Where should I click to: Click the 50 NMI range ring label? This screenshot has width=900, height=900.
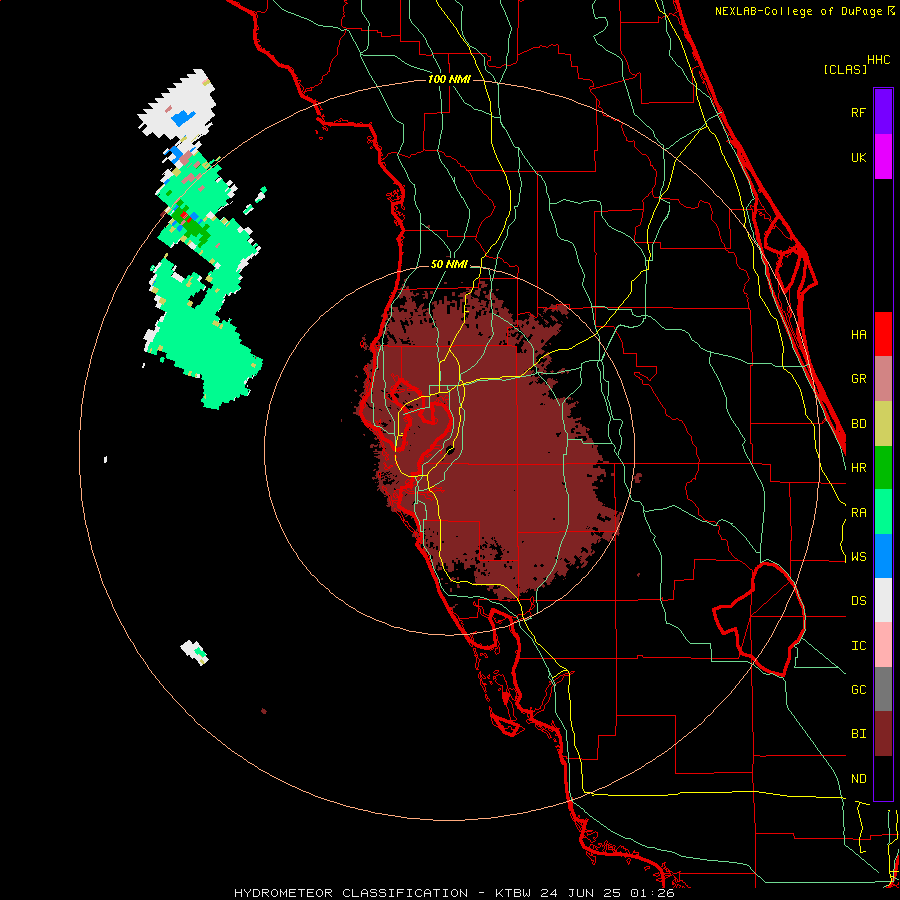(449, 264)
